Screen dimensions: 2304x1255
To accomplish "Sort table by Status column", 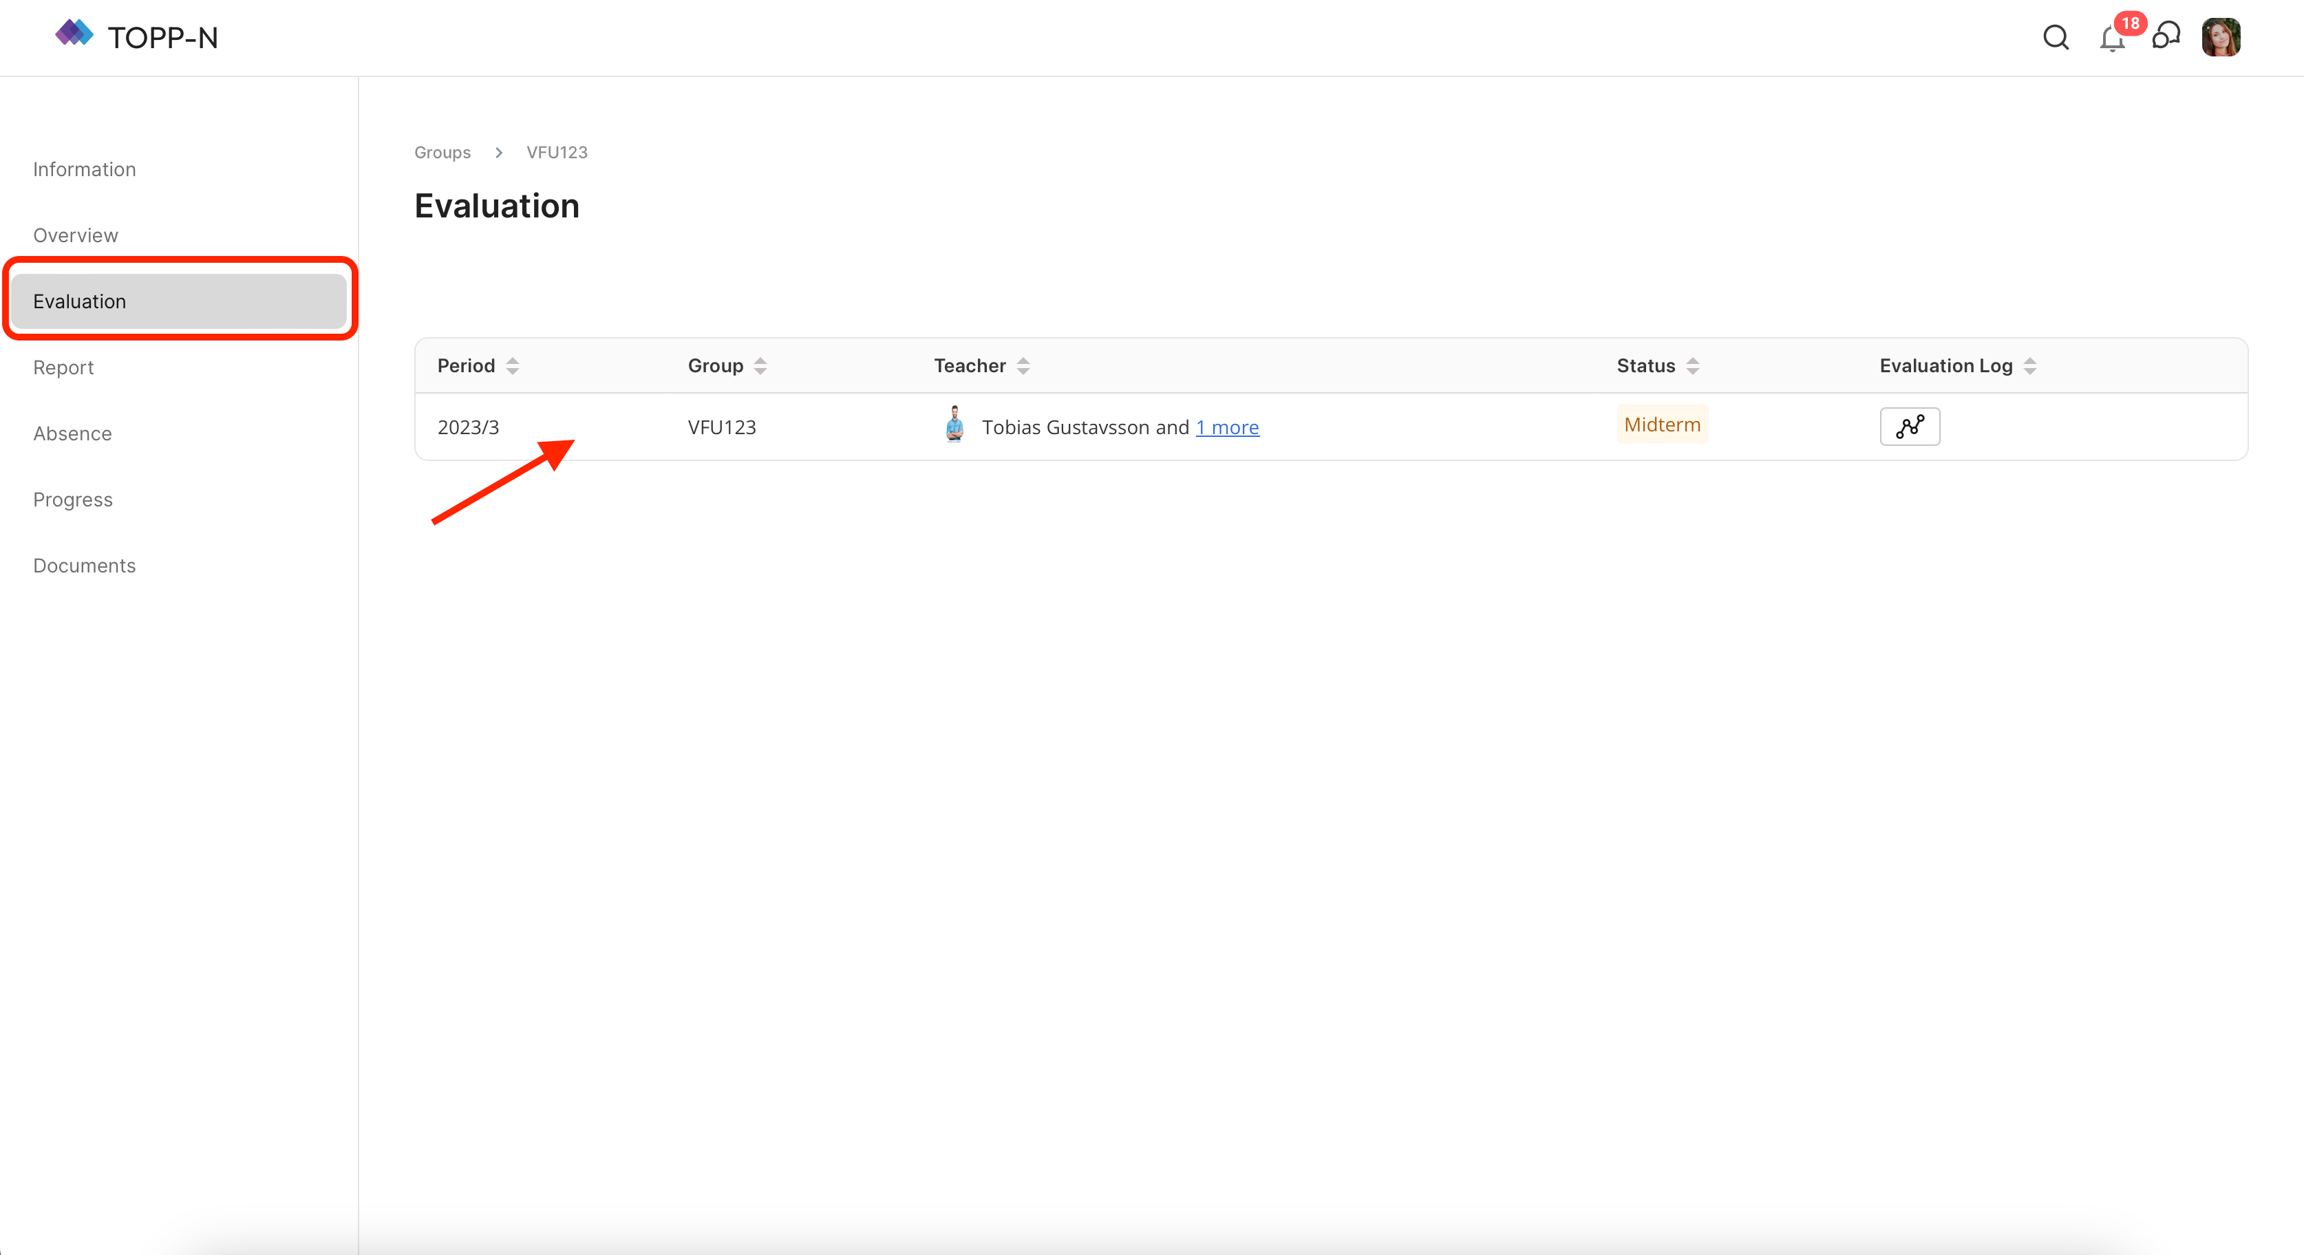I will click(x=1692, y=366).
